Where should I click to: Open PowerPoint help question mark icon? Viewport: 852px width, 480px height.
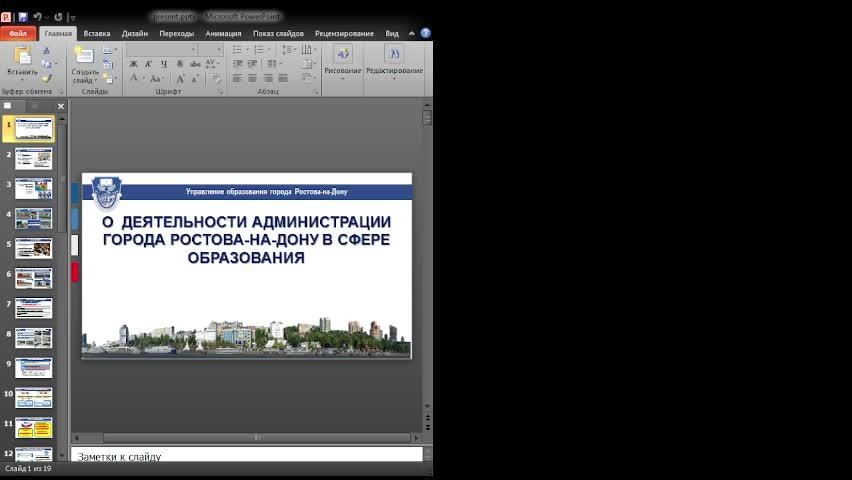tap(426, 33)
